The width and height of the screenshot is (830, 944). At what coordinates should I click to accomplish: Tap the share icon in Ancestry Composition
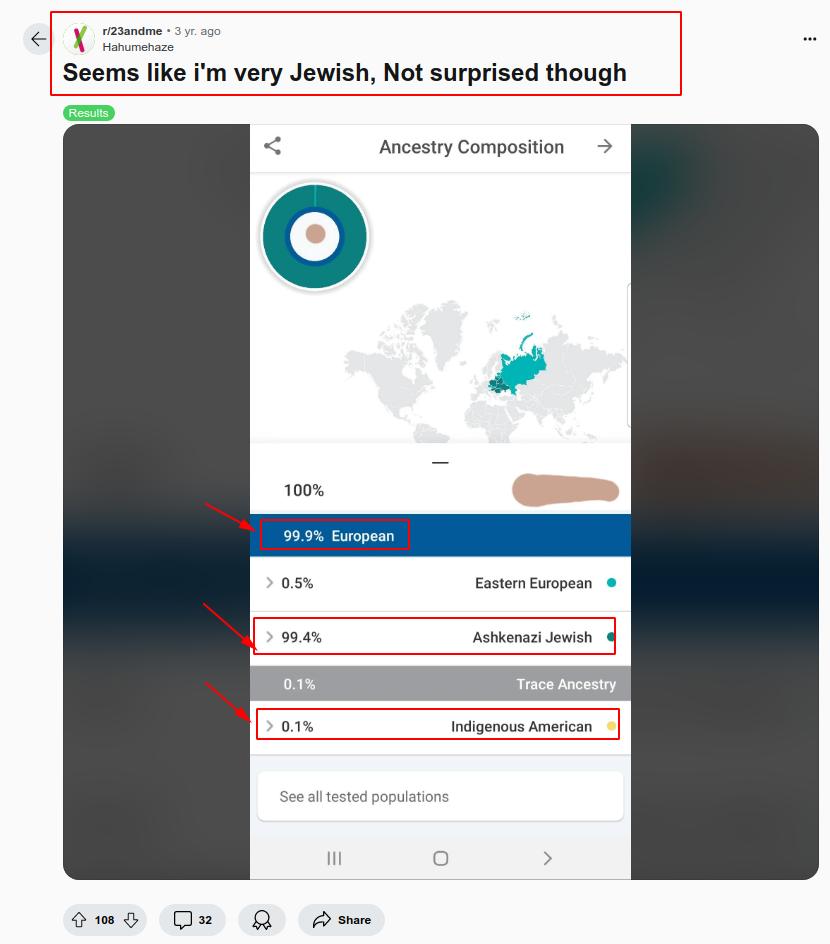(x=272, y=146)
